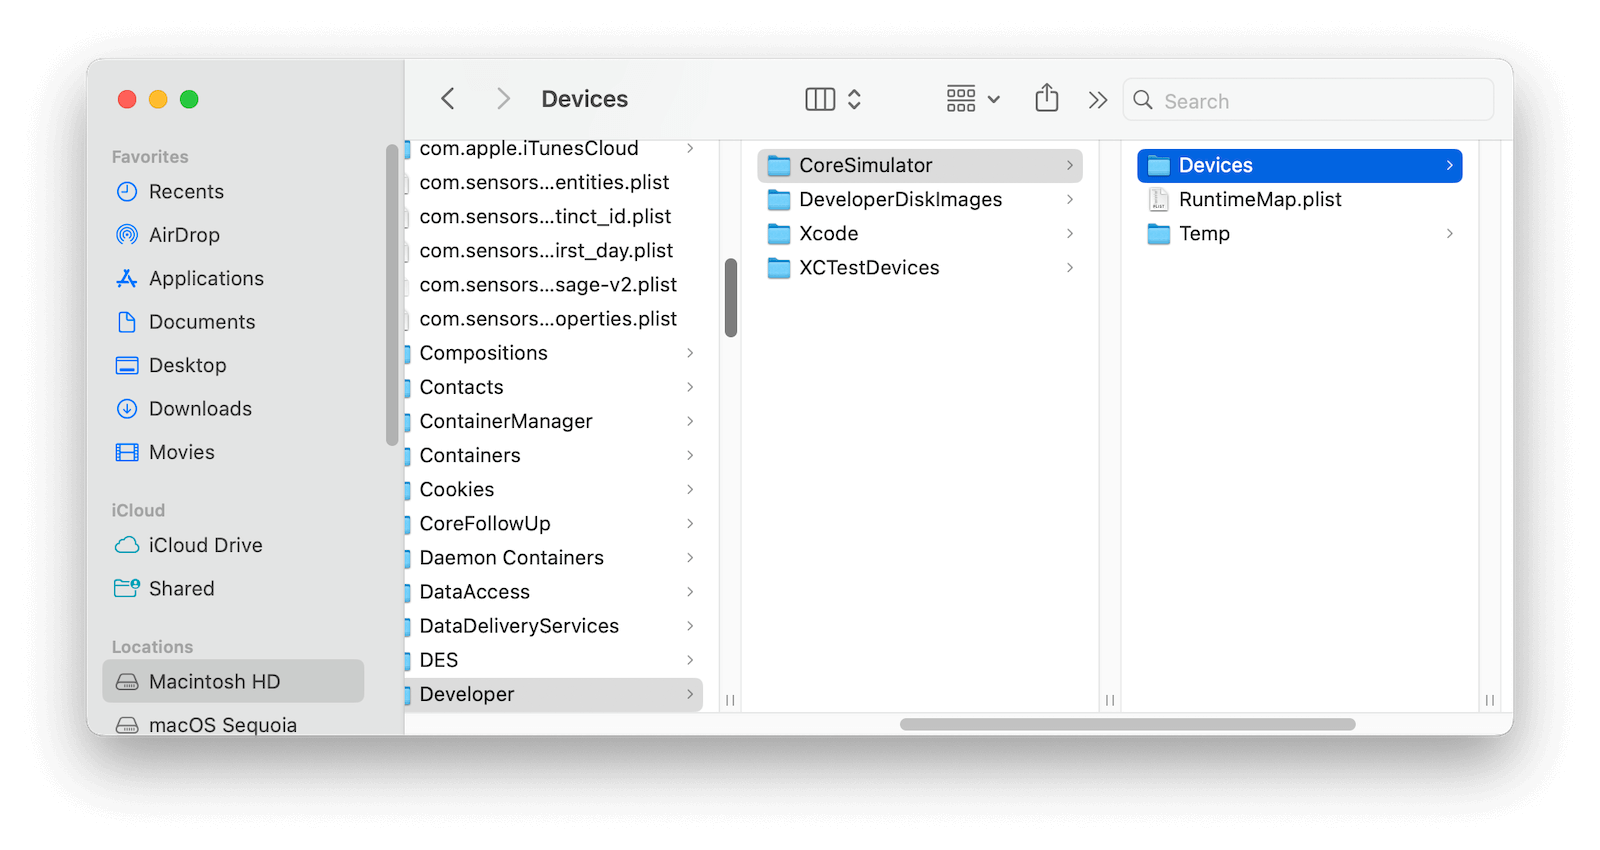This screenshot has height=850, width=1600.
Task: Click the Xcode folder icon
Action: (779, 234)
